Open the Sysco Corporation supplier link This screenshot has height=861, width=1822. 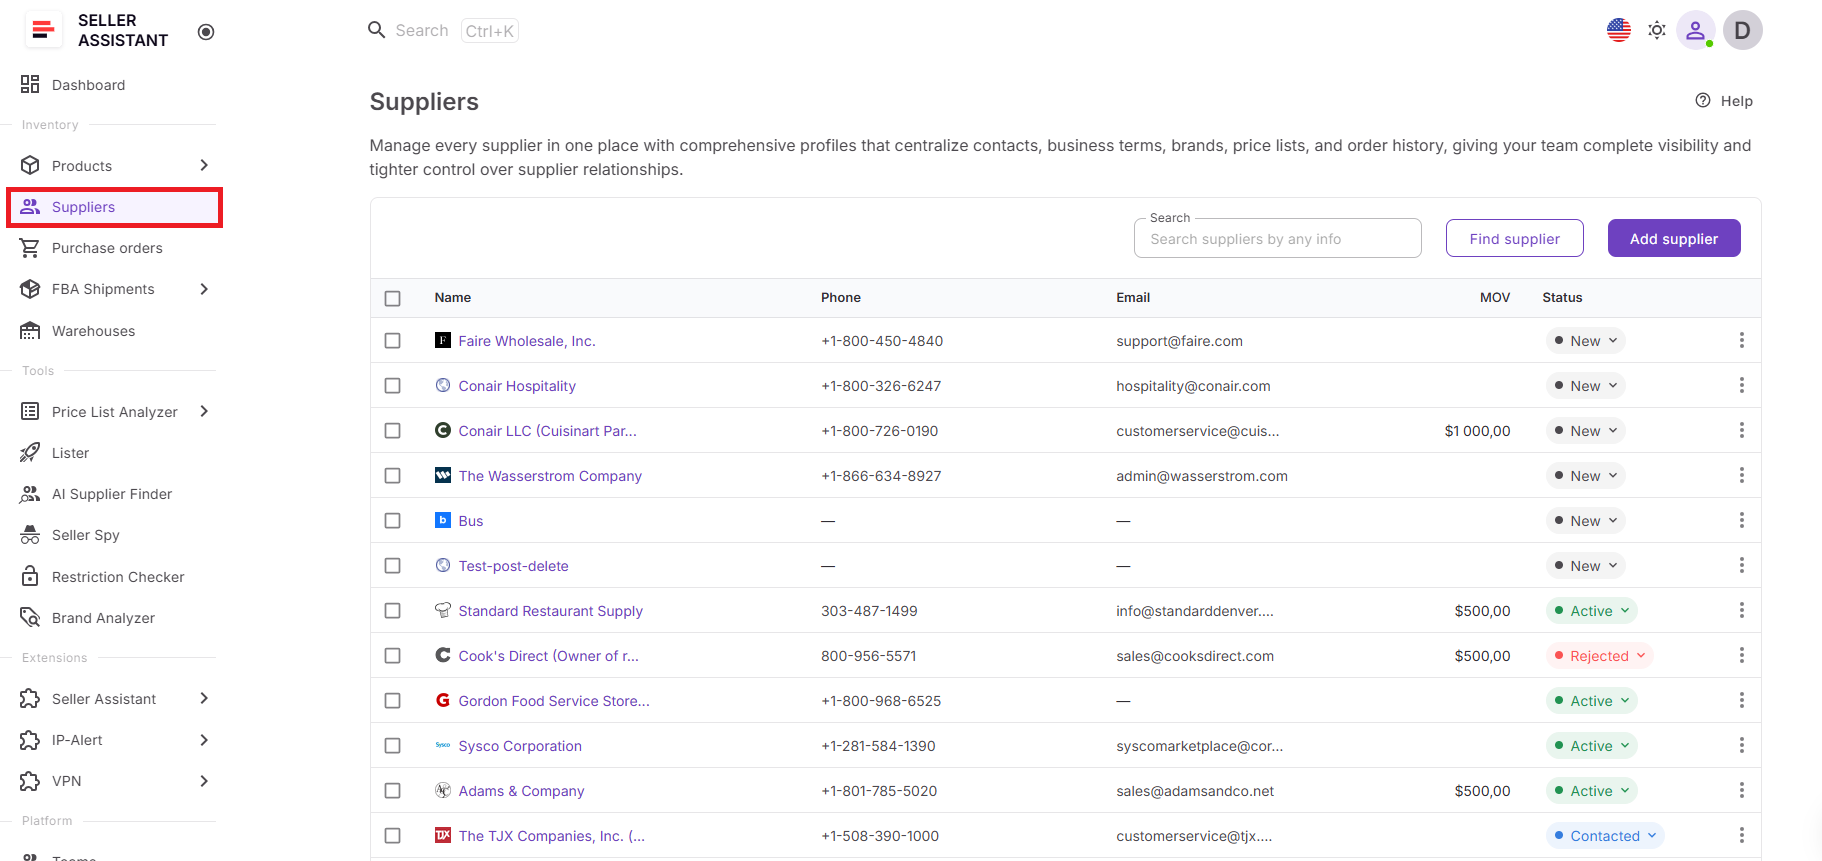[x=520, y=746]
